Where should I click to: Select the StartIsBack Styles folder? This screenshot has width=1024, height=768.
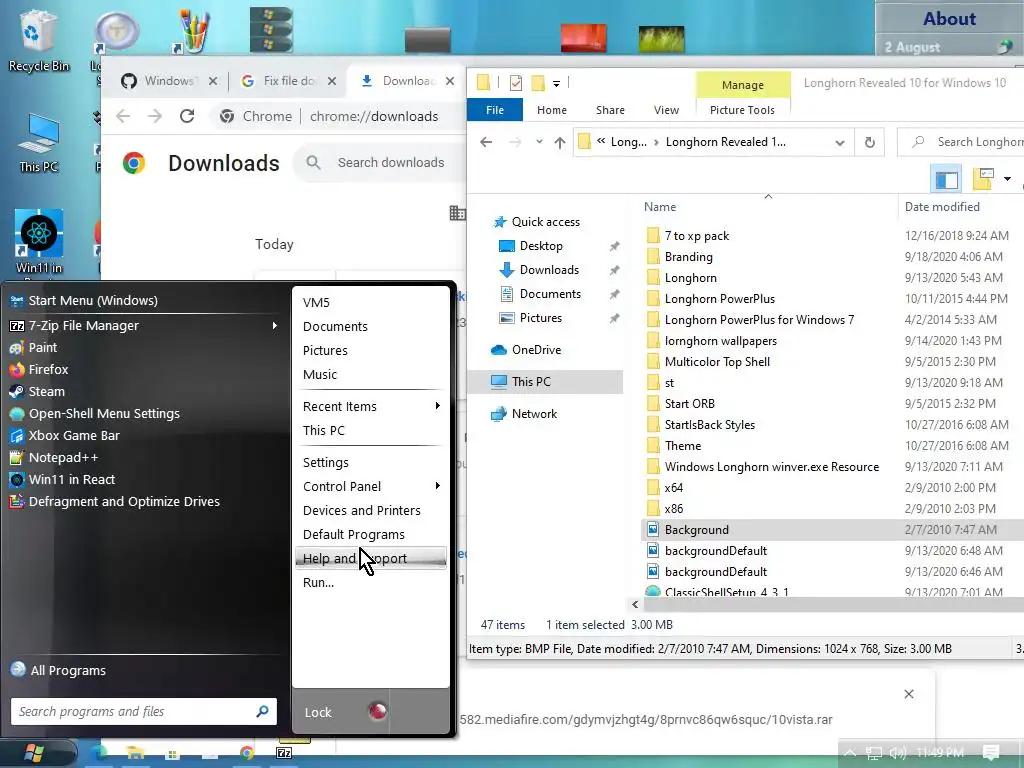[710, 424]
